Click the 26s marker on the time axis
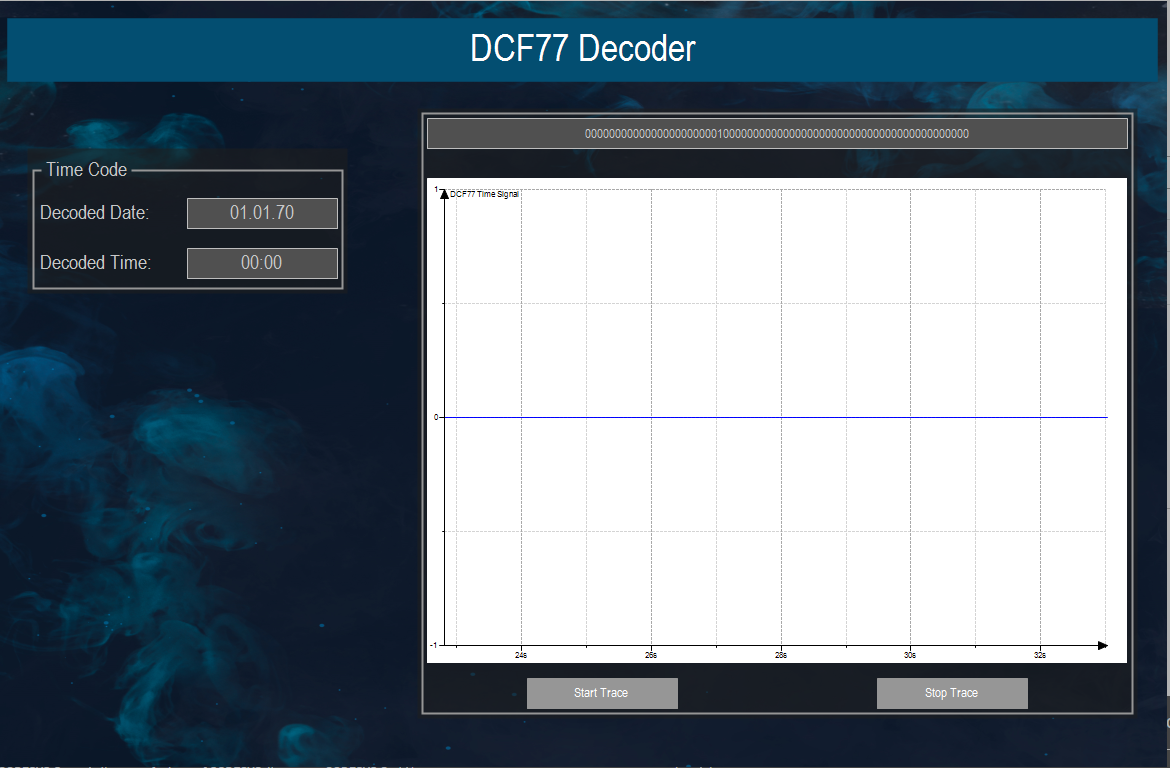 (650, 655)
